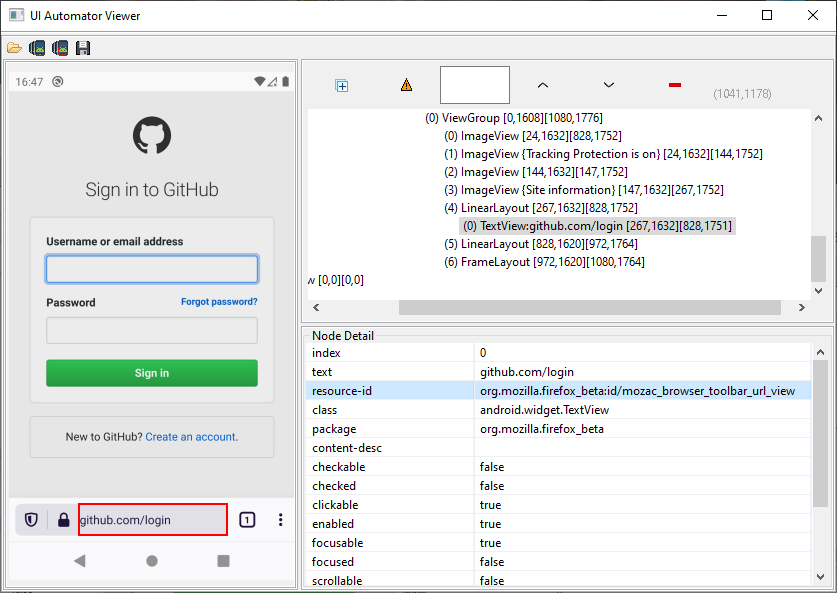
Task: Click the Sign in to GitHub heading
Action: [152, 189]
